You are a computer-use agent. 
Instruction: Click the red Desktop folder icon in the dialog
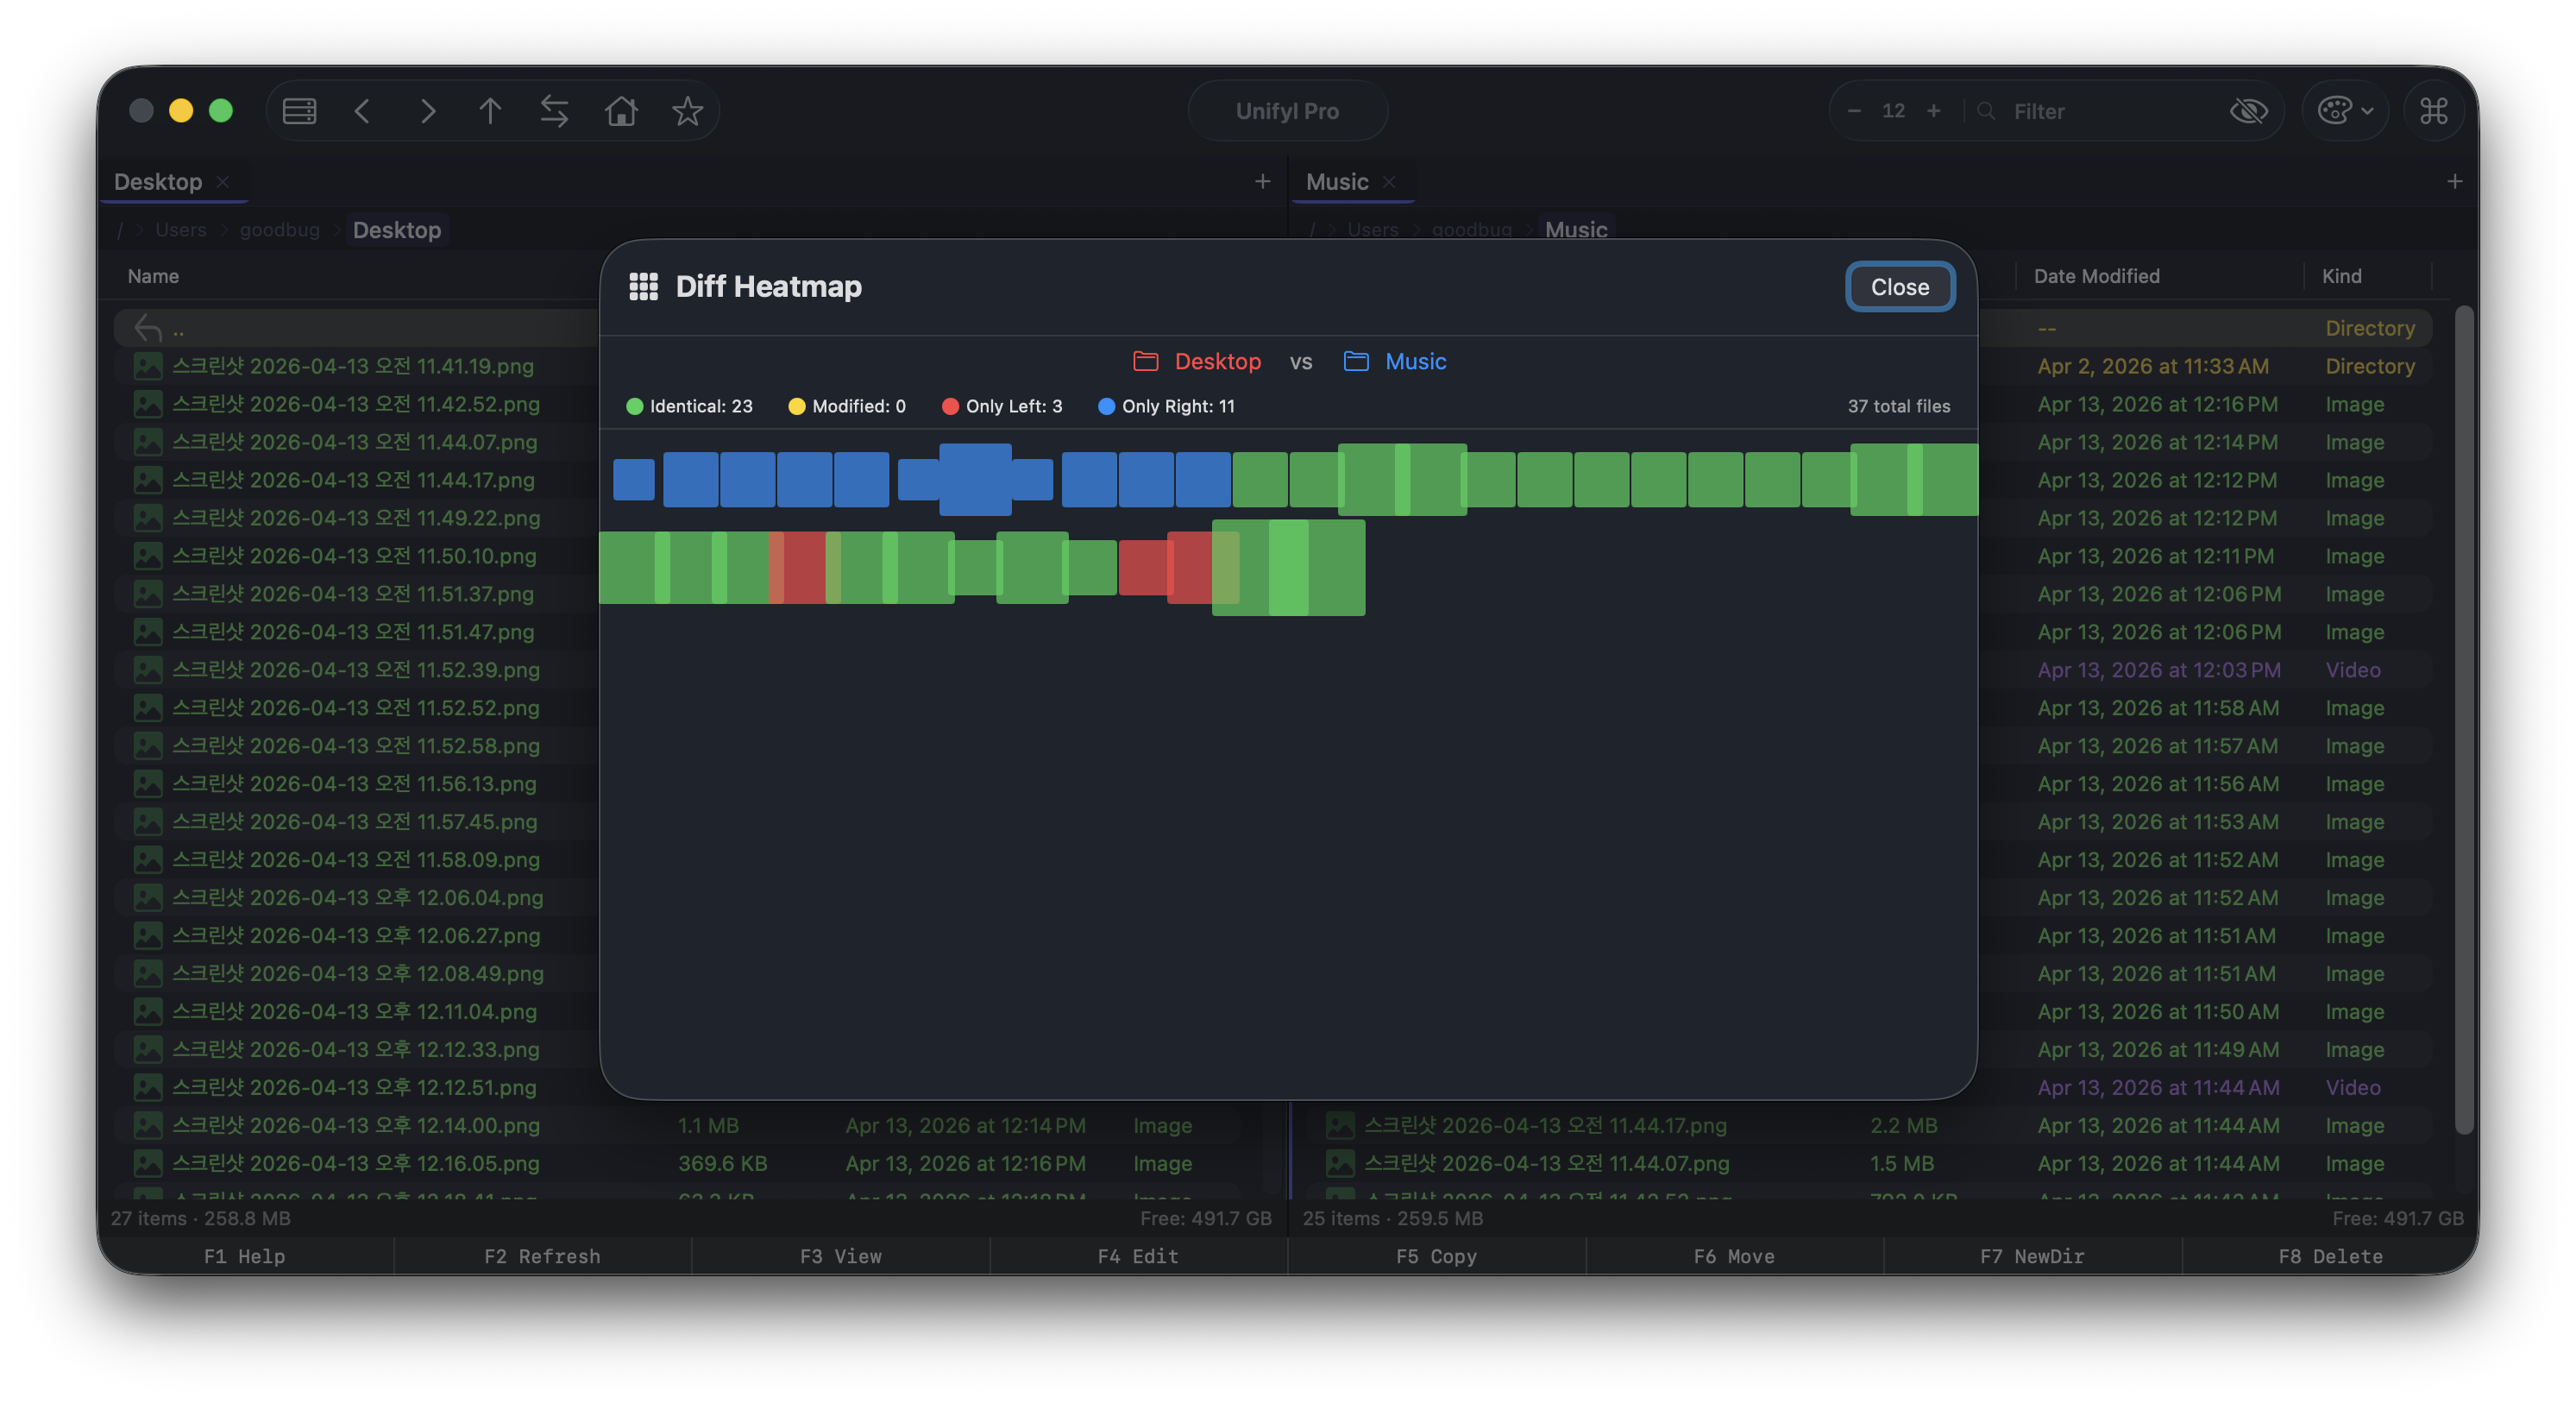1144,361
